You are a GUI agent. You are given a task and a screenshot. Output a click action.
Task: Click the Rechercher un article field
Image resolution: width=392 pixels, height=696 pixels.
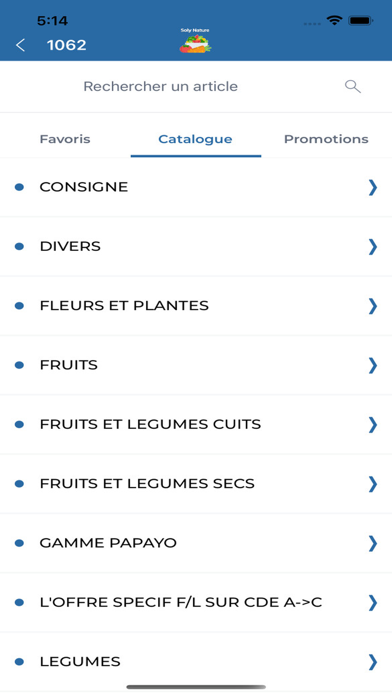point(196,86)
